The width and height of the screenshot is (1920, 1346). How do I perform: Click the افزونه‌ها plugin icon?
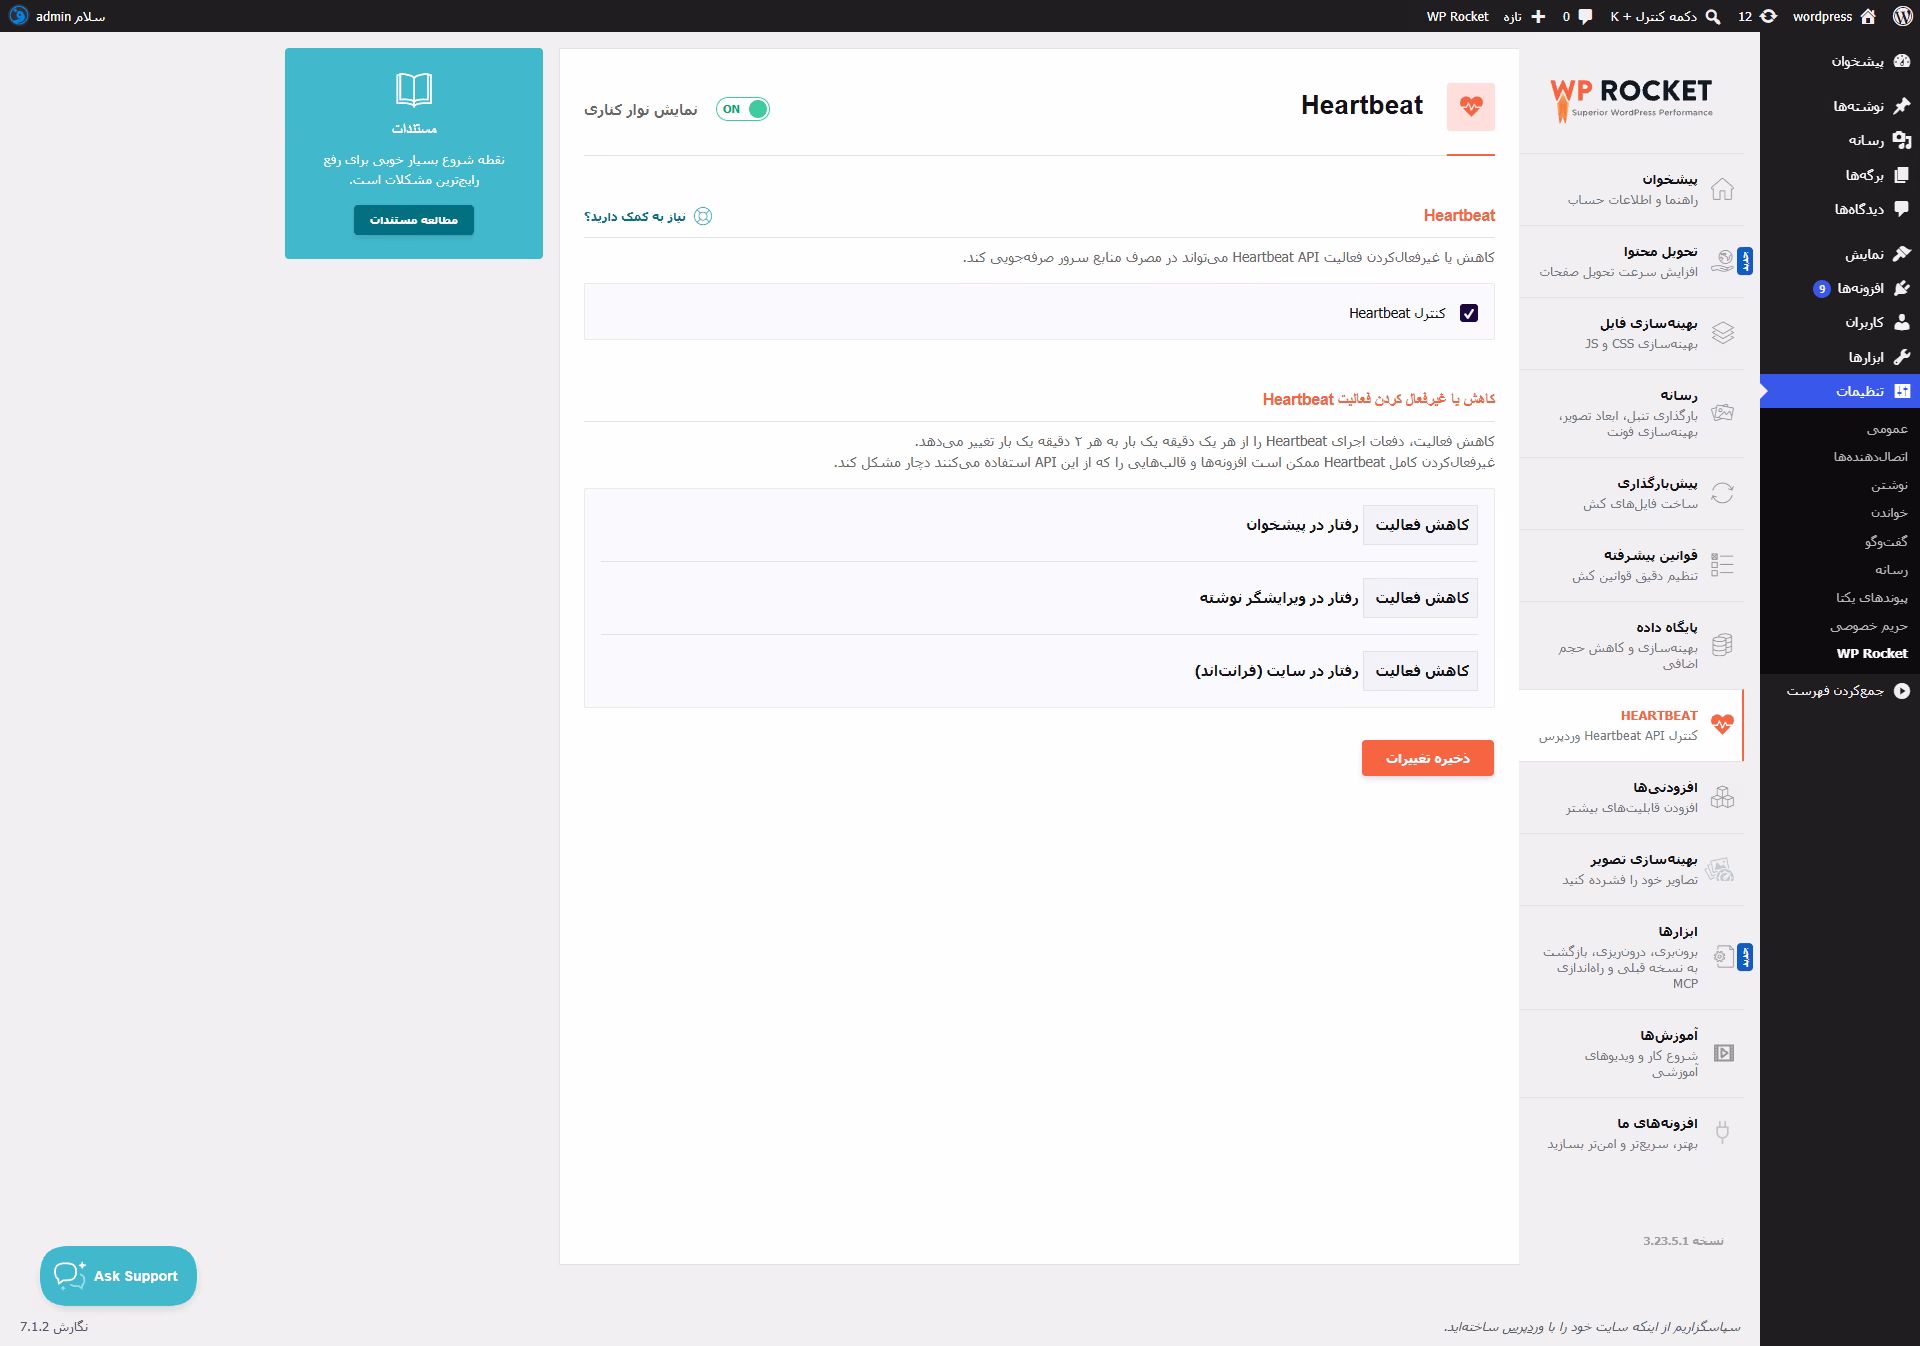click(1902, 288)
